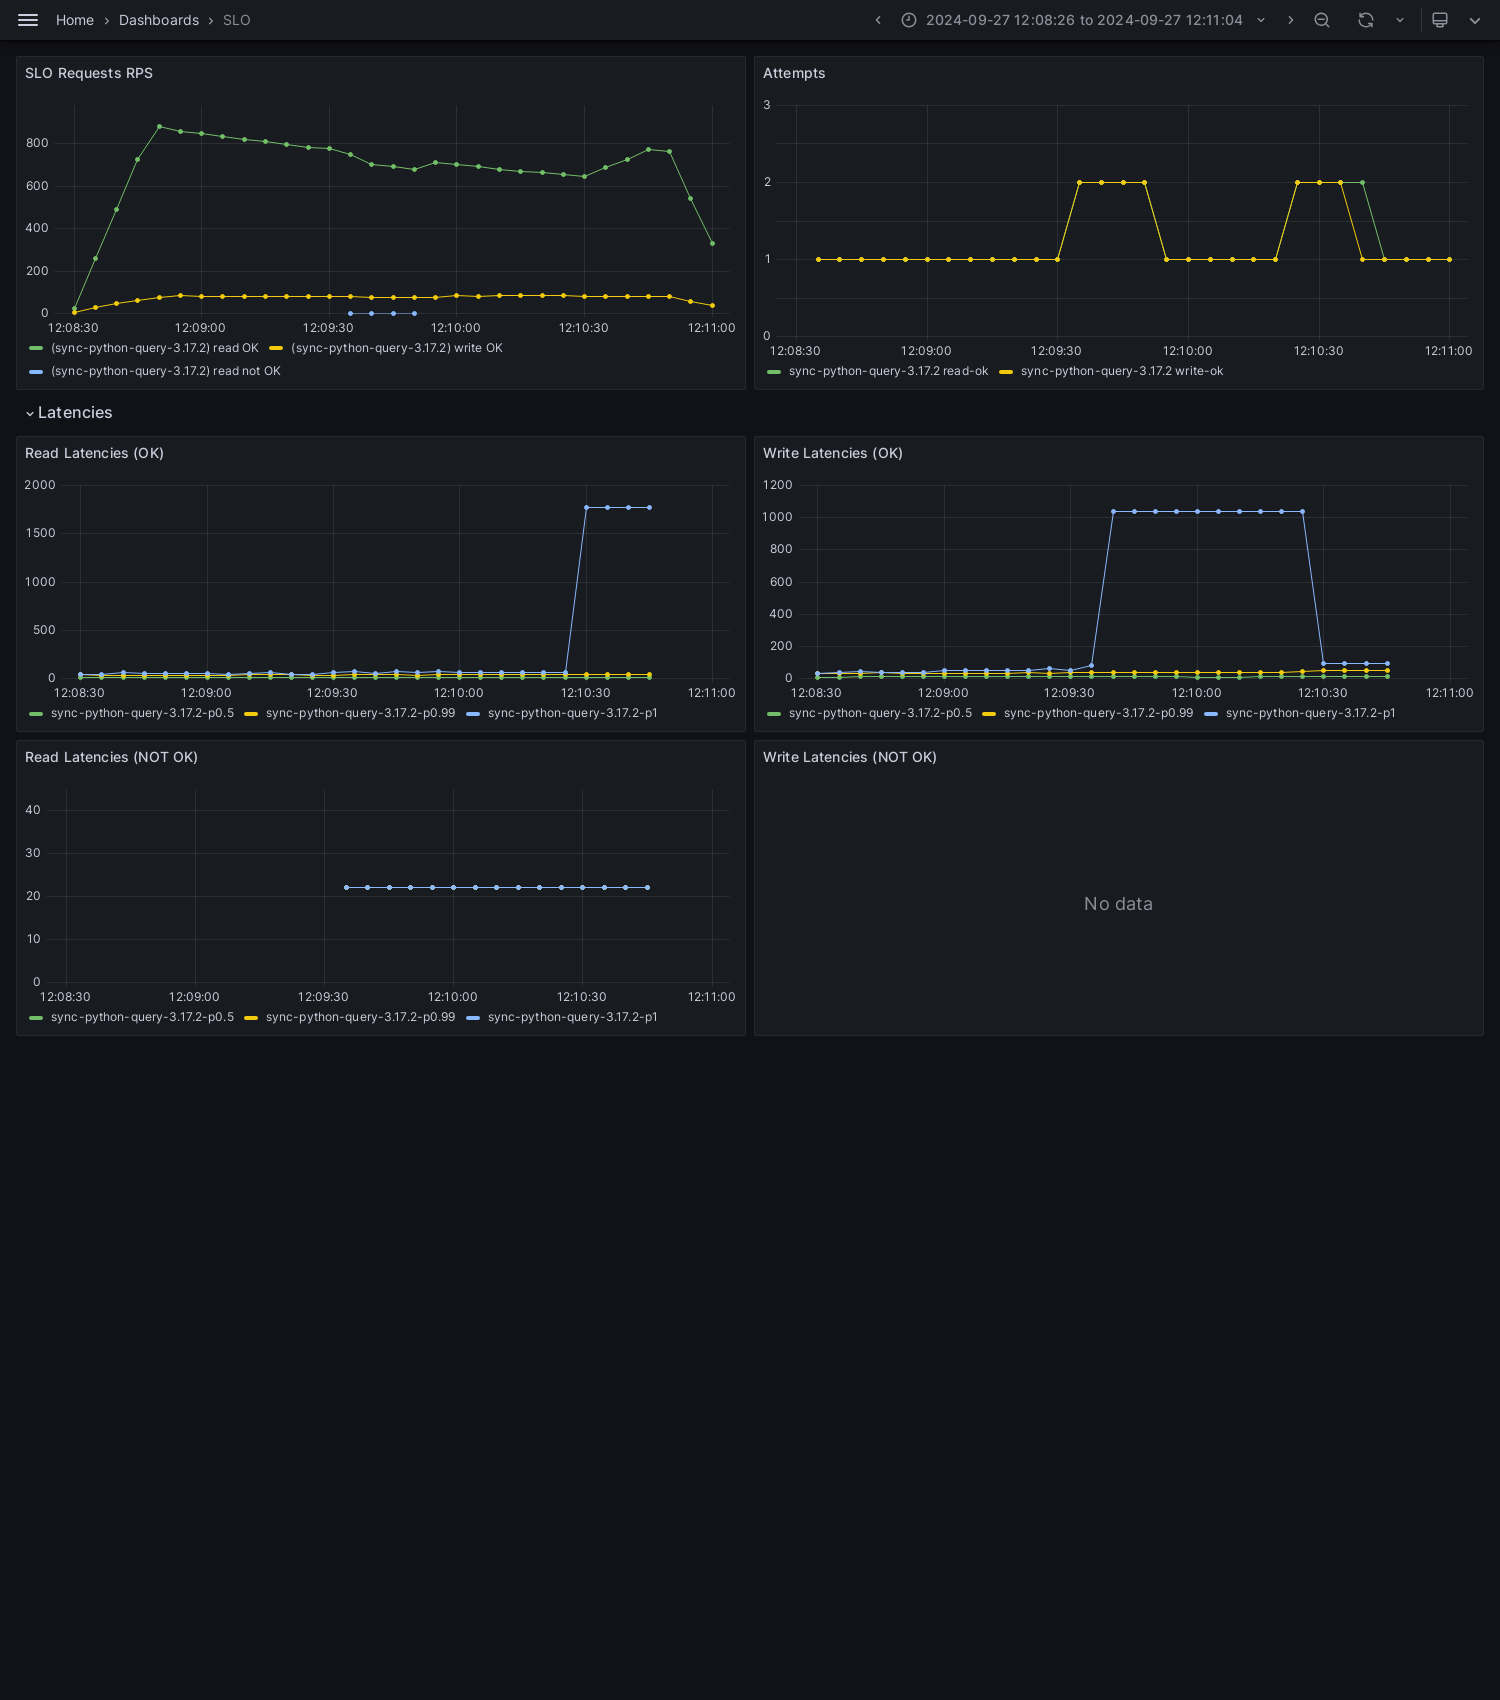Viewport: 1500px width, 1700px height.
Task: Toggle the 'write OK' series in RPS legend
Action: tap(397, 348)
